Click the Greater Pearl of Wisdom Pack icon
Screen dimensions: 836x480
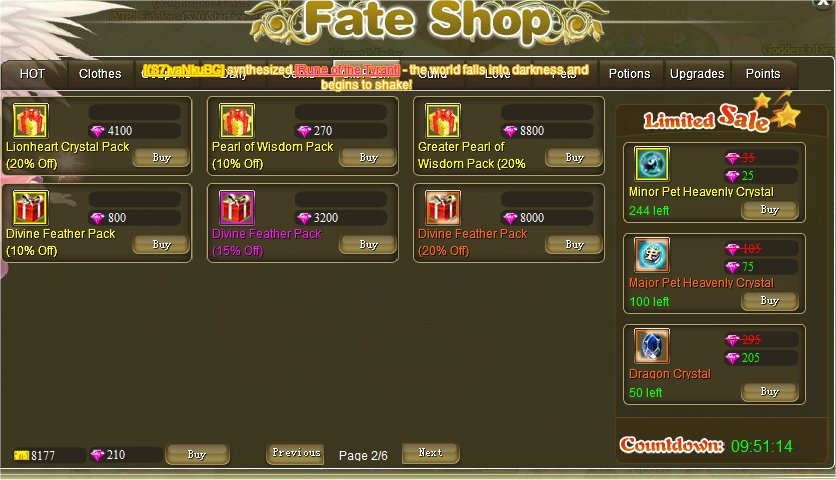point(443,121)
